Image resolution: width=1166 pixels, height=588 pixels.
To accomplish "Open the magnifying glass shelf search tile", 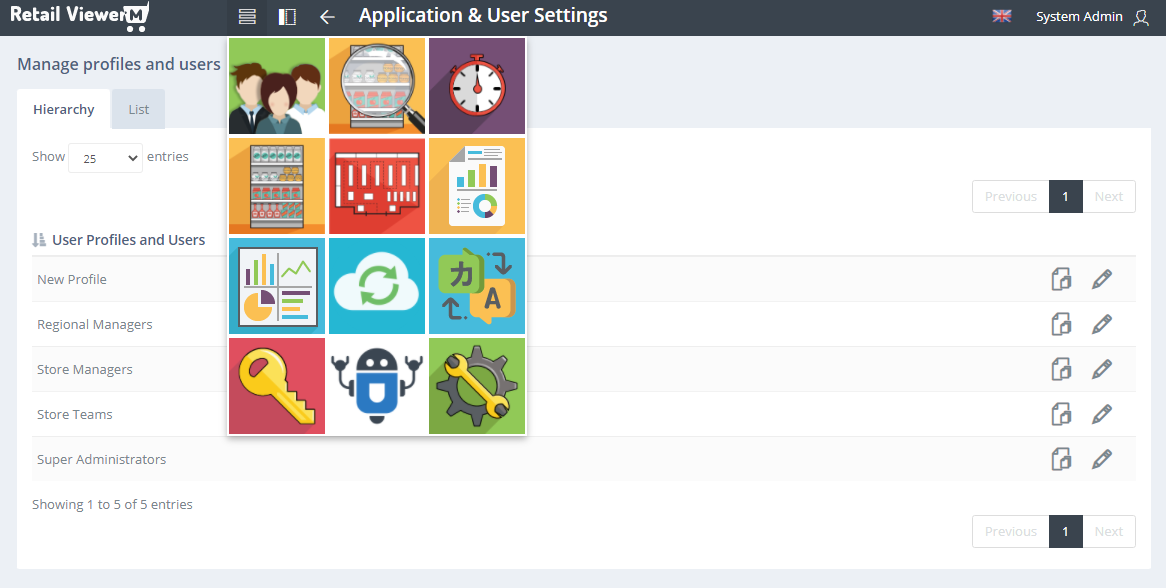I will [x=377, y=86].
